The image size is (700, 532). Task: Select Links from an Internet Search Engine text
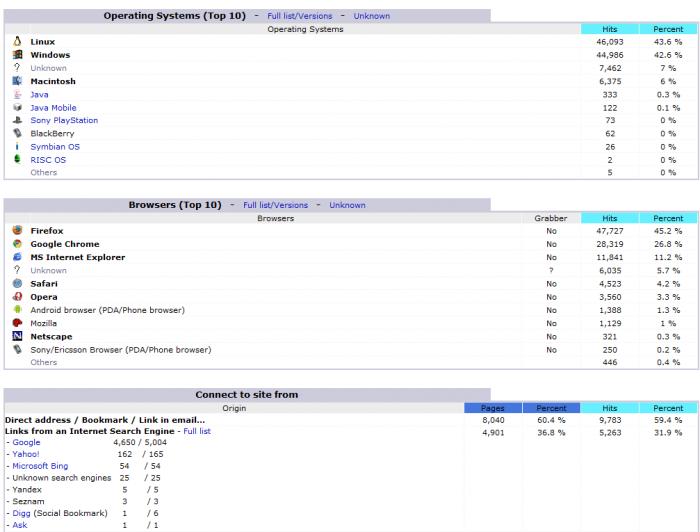[x=89, y=431]
